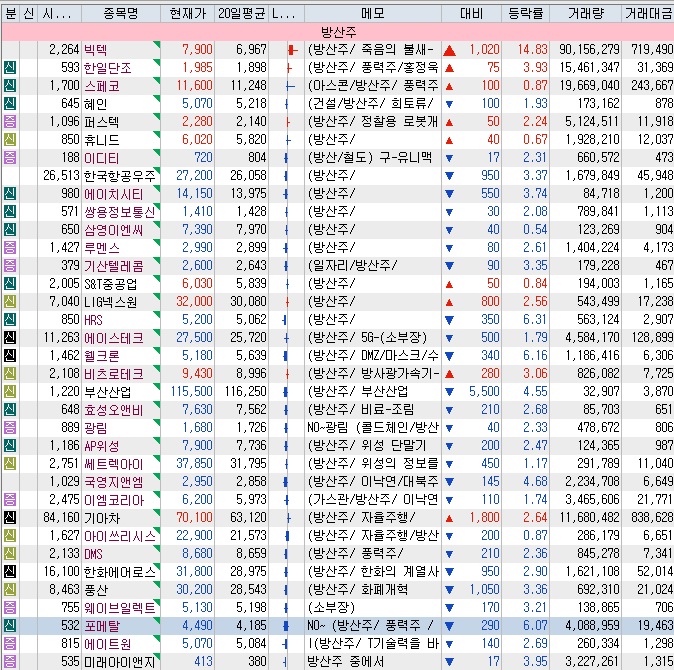Click the 거래대금 column header
The image size is (674, 670).
648,14
